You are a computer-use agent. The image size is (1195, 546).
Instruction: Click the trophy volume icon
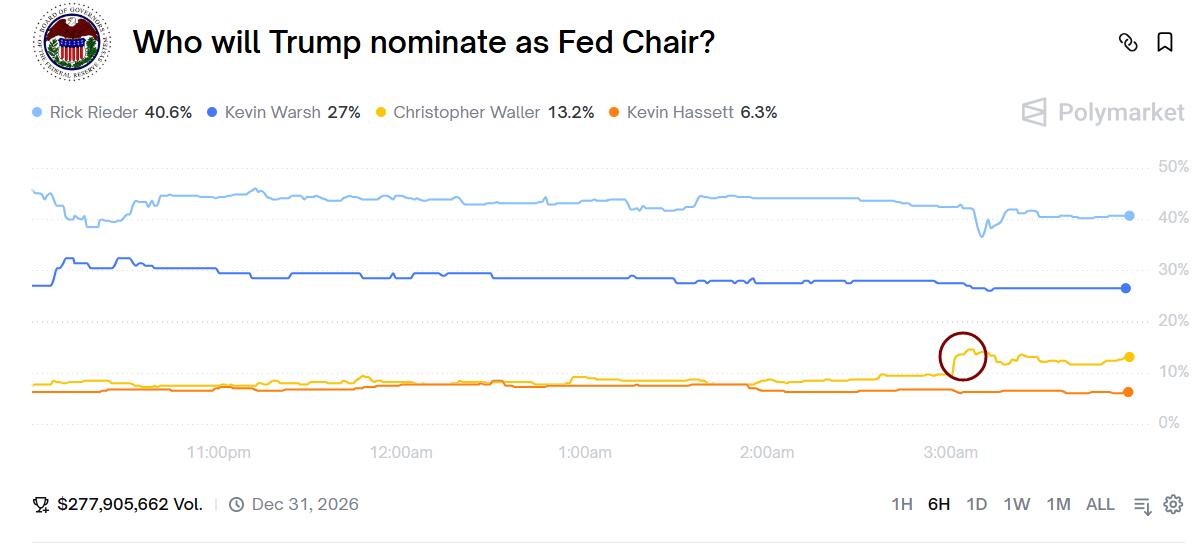coord(41,504)
